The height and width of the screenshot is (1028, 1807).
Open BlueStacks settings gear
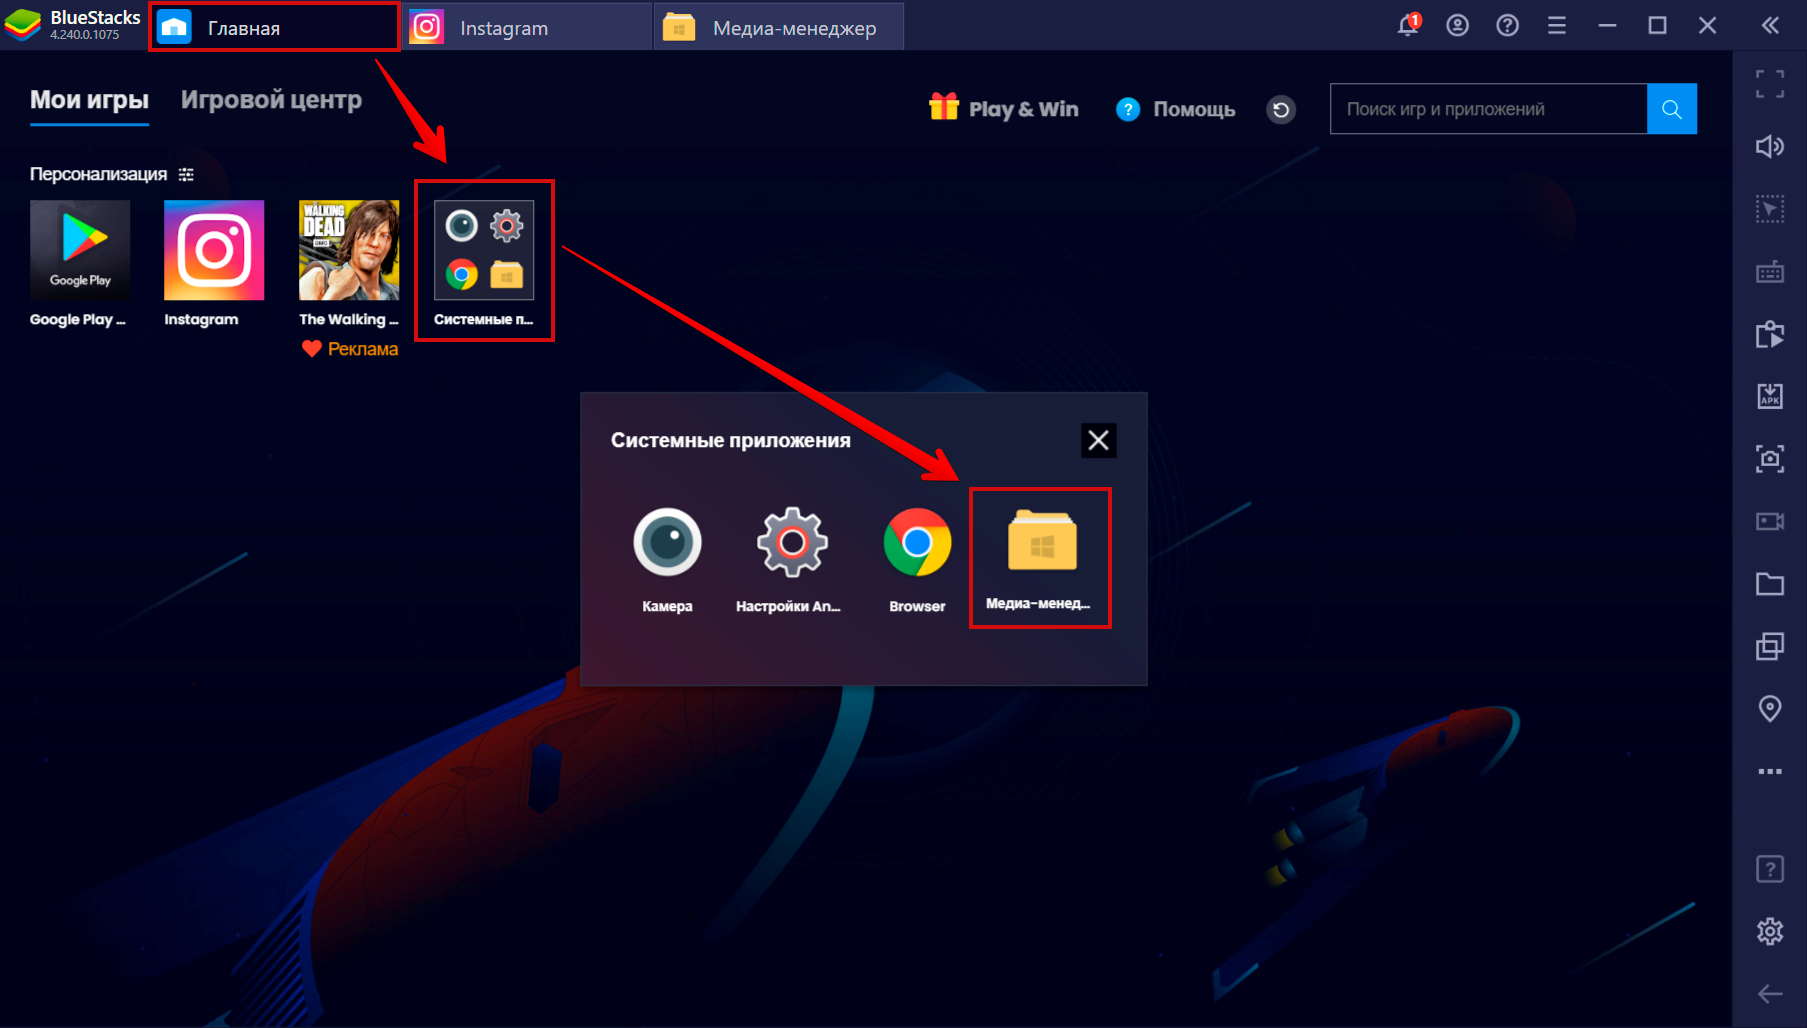(1770, 931)
